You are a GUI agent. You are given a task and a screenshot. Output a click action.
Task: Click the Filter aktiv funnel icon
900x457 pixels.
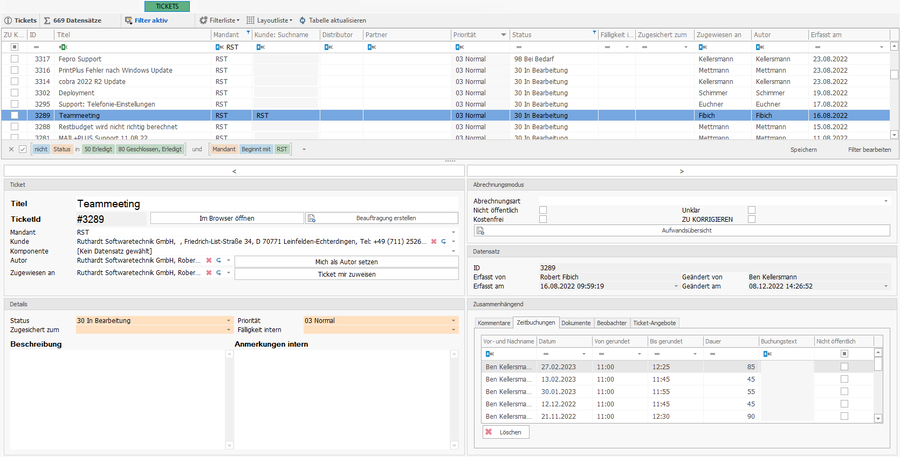tap(129, 21)
